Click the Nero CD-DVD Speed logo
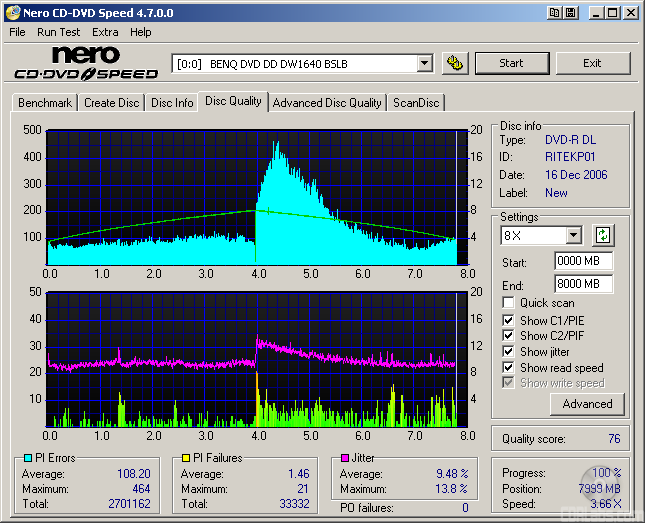This screenshot has height=523, width=645. click(86, 63)
